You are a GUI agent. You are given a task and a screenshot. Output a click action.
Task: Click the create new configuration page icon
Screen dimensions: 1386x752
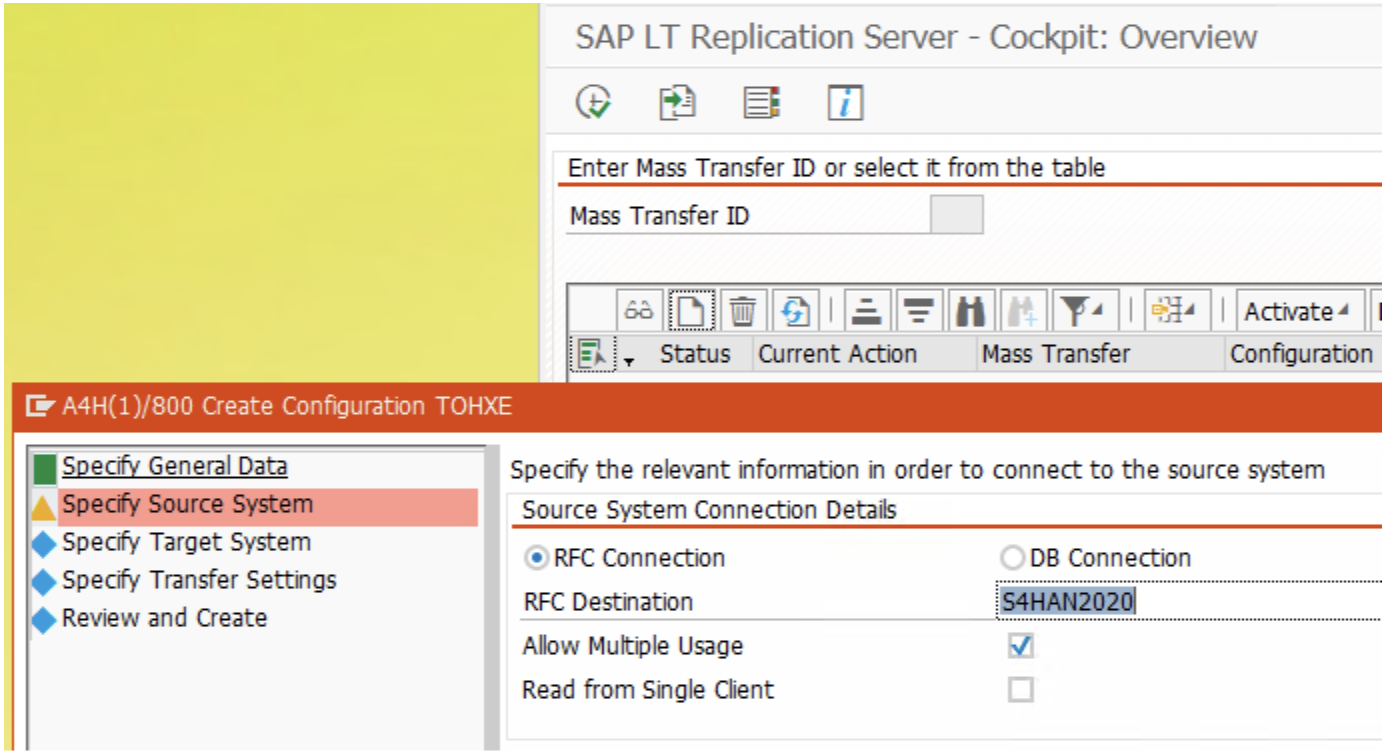point(690,311)
